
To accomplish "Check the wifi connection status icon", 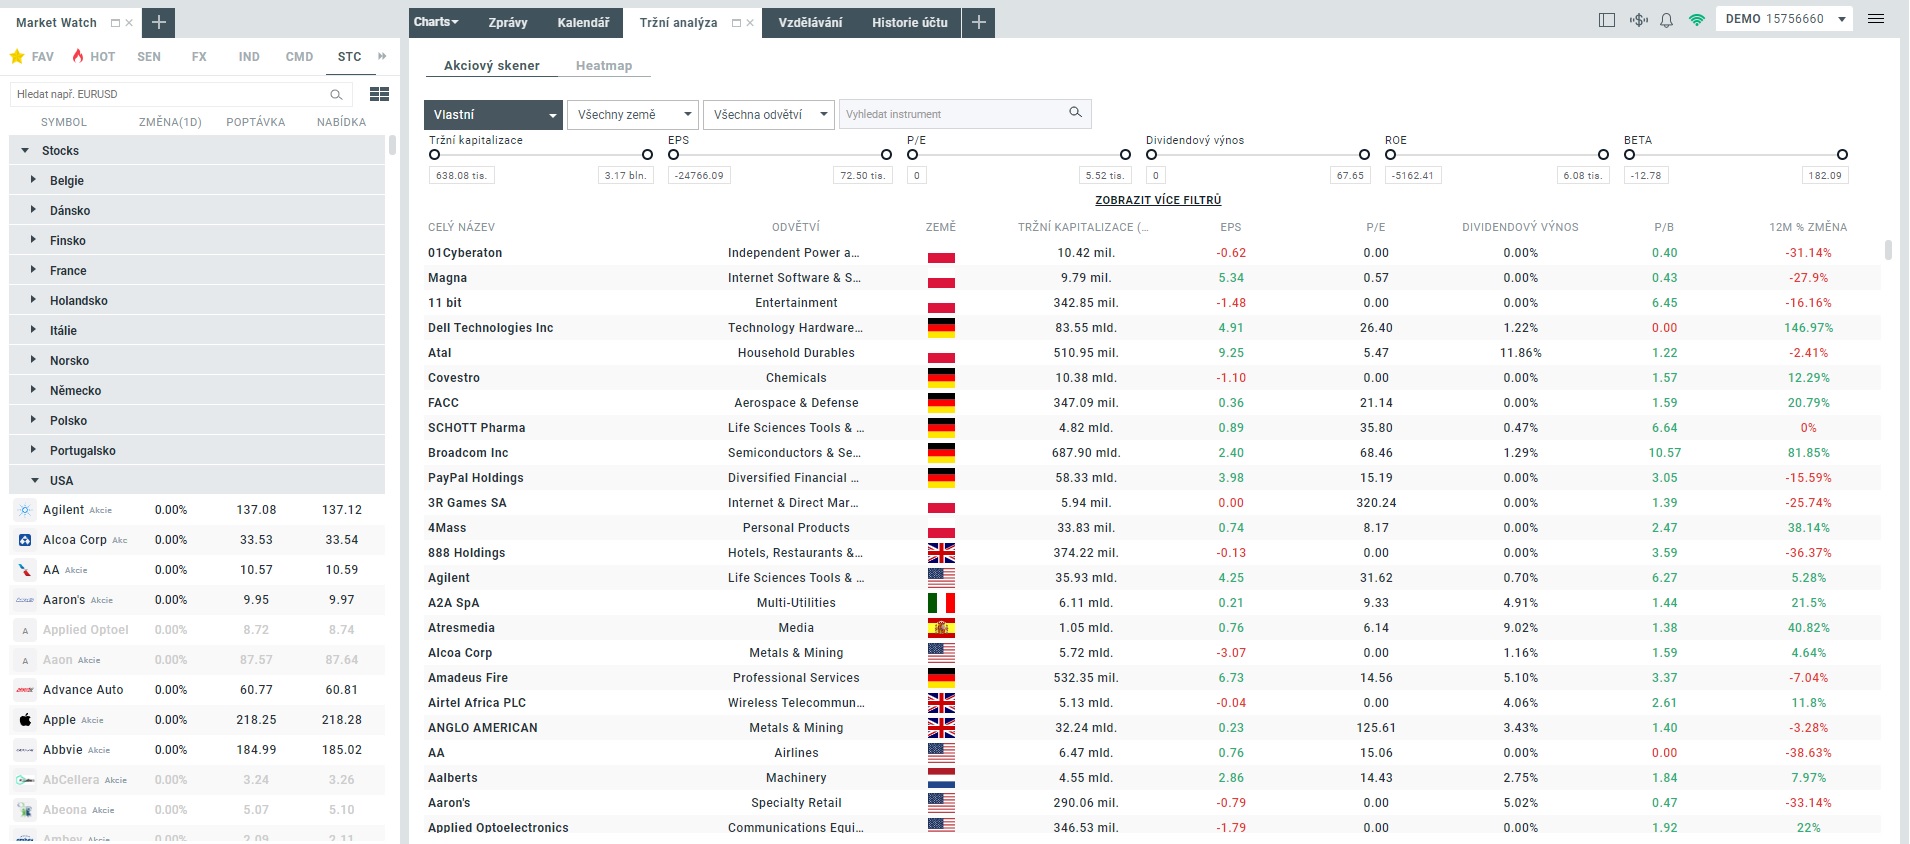I will 1697,20.
